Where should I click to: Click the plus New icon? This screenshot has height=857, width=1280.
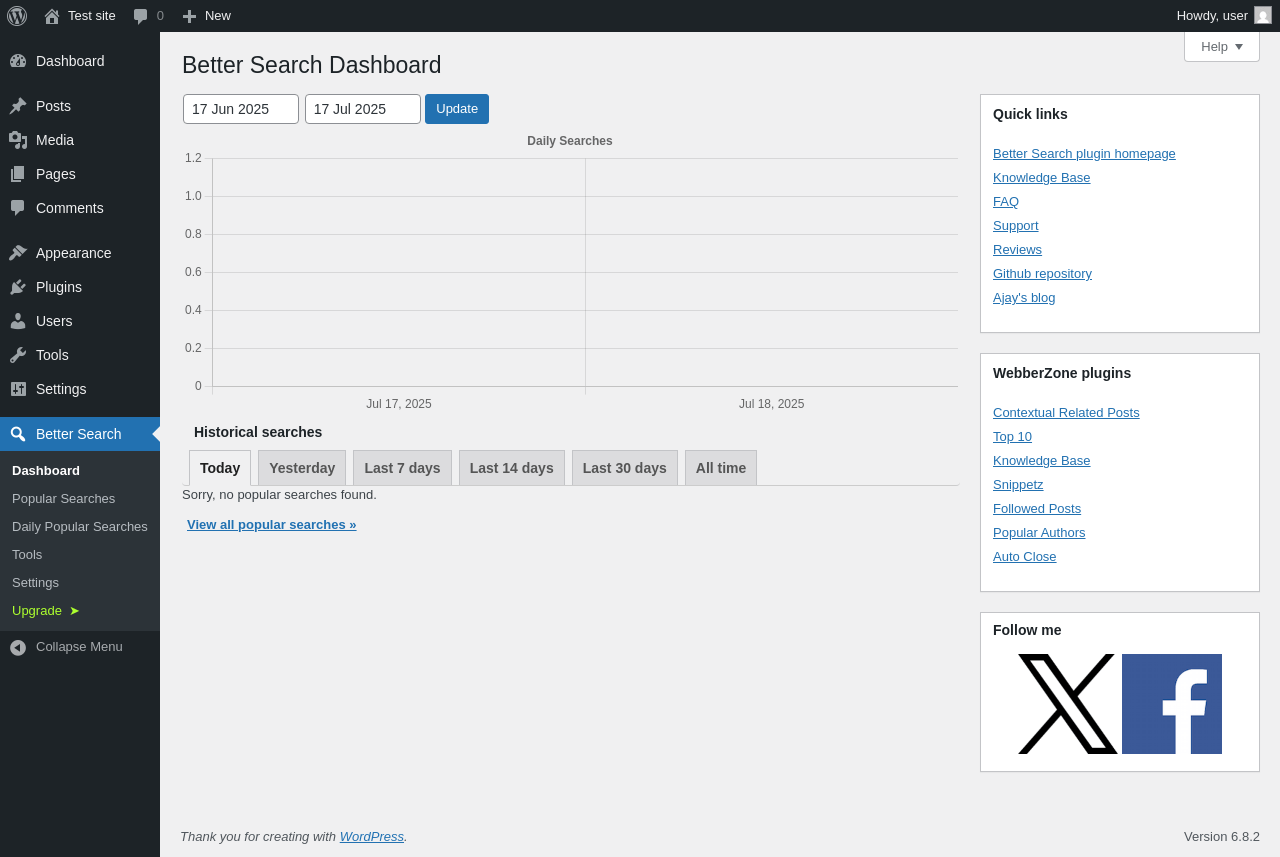click(x=189, y=16)
